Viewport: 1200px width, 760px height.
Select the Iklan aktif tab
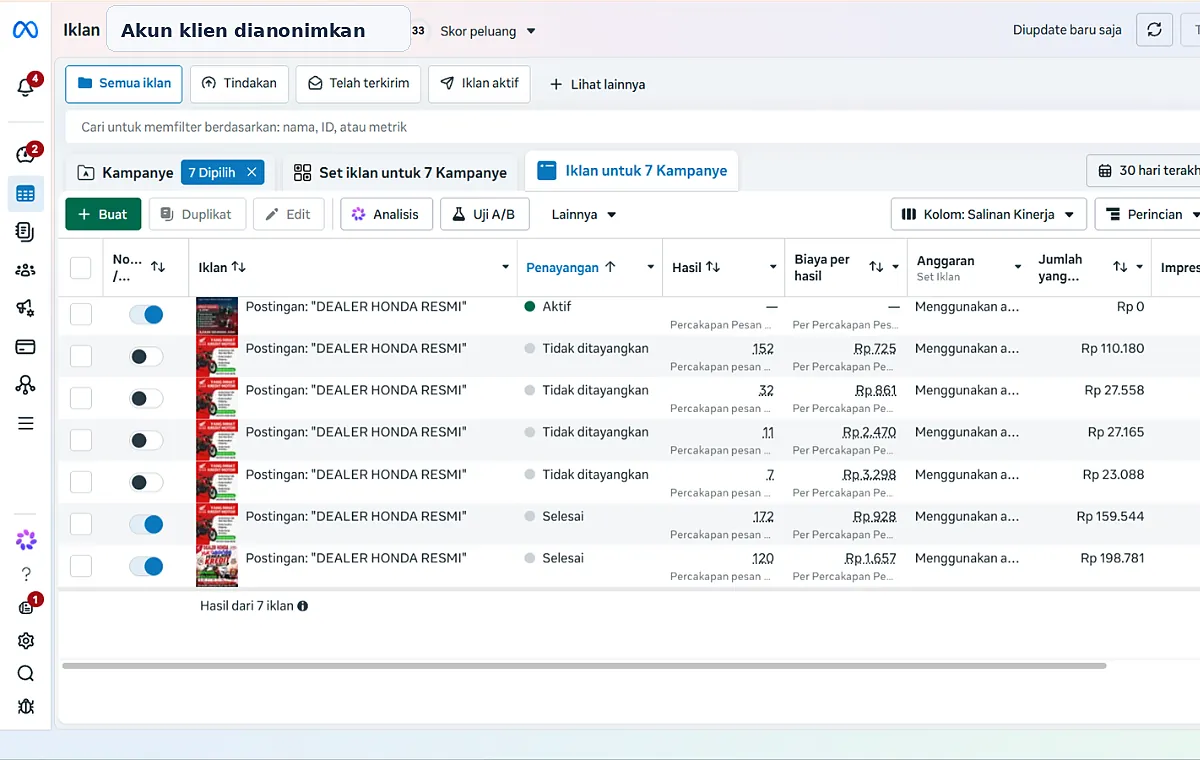479,84
